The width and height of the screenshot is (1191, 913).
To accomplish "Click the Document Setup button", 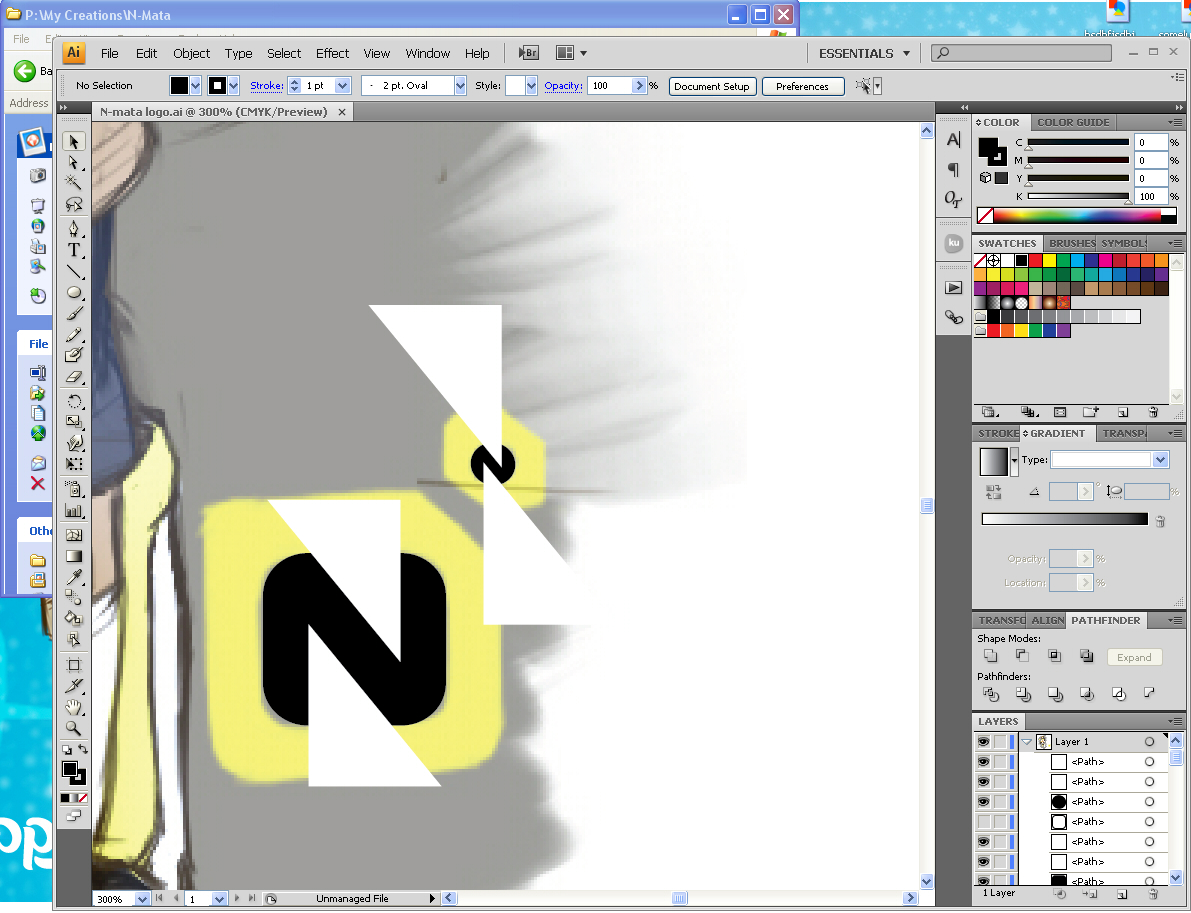I will pyautogui.click(x=712, y=86).
